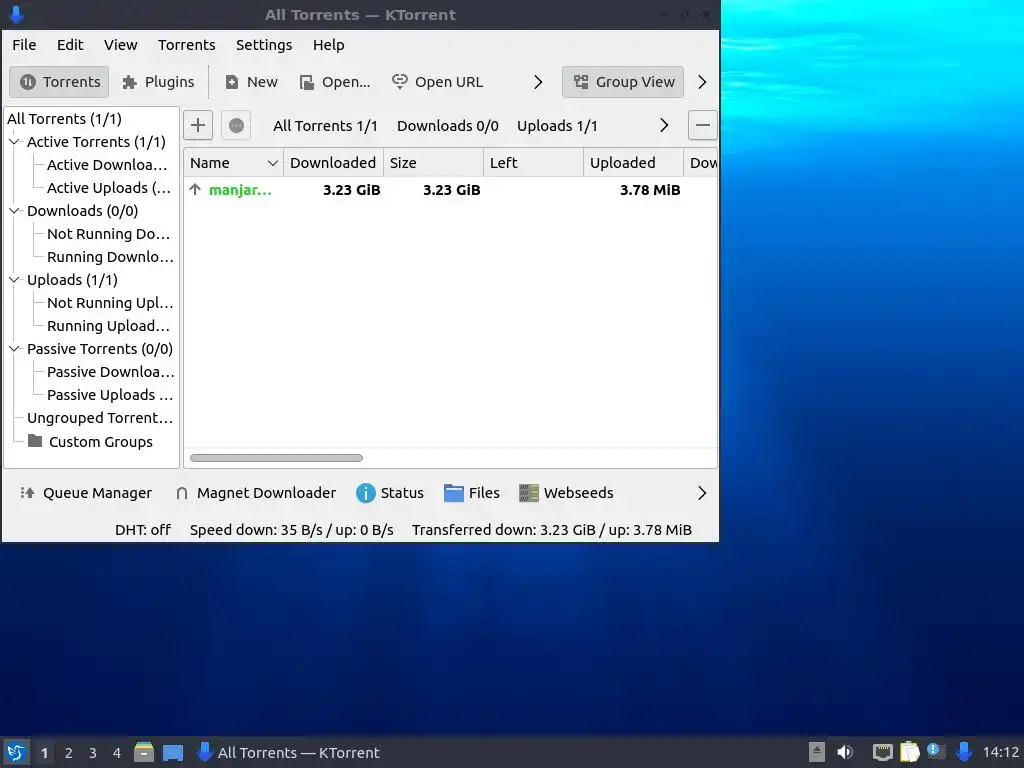This screenshot has height=768, width=1024.
Task: Open the Edit menu
Action: (x=70, y=44)
